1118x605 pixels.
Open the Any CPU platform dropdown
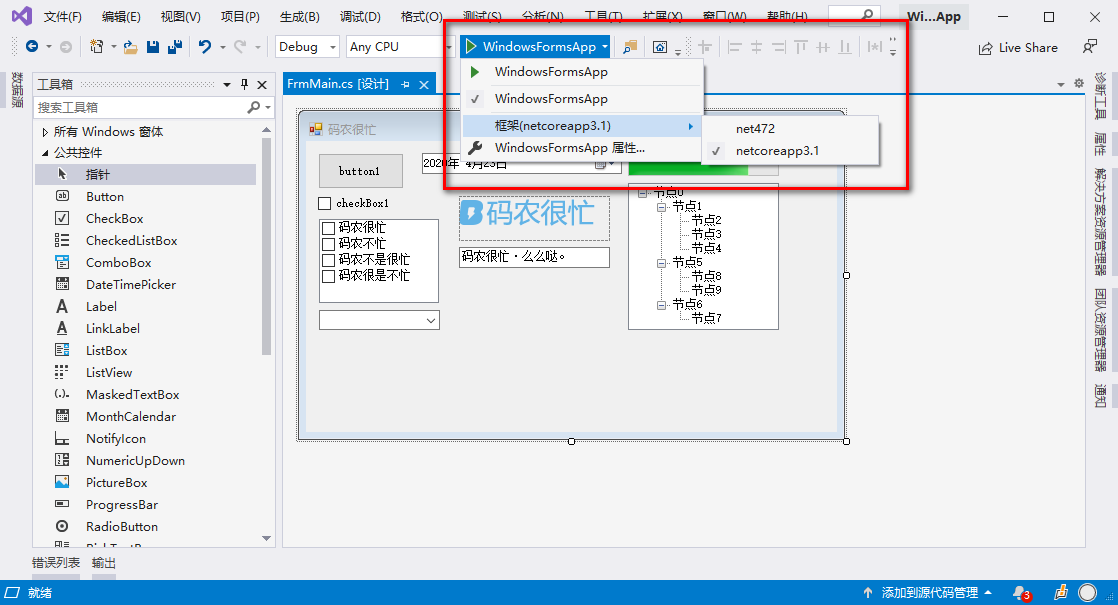coord(449,47)
